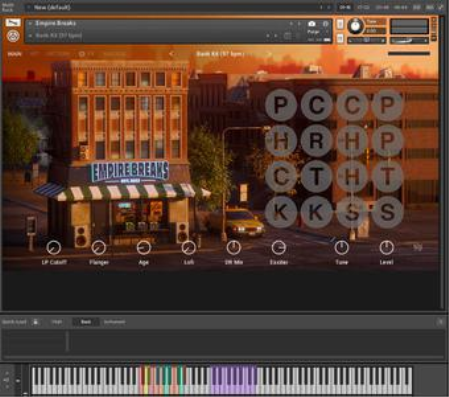Trigger the top-right P pad

point(387,105)
